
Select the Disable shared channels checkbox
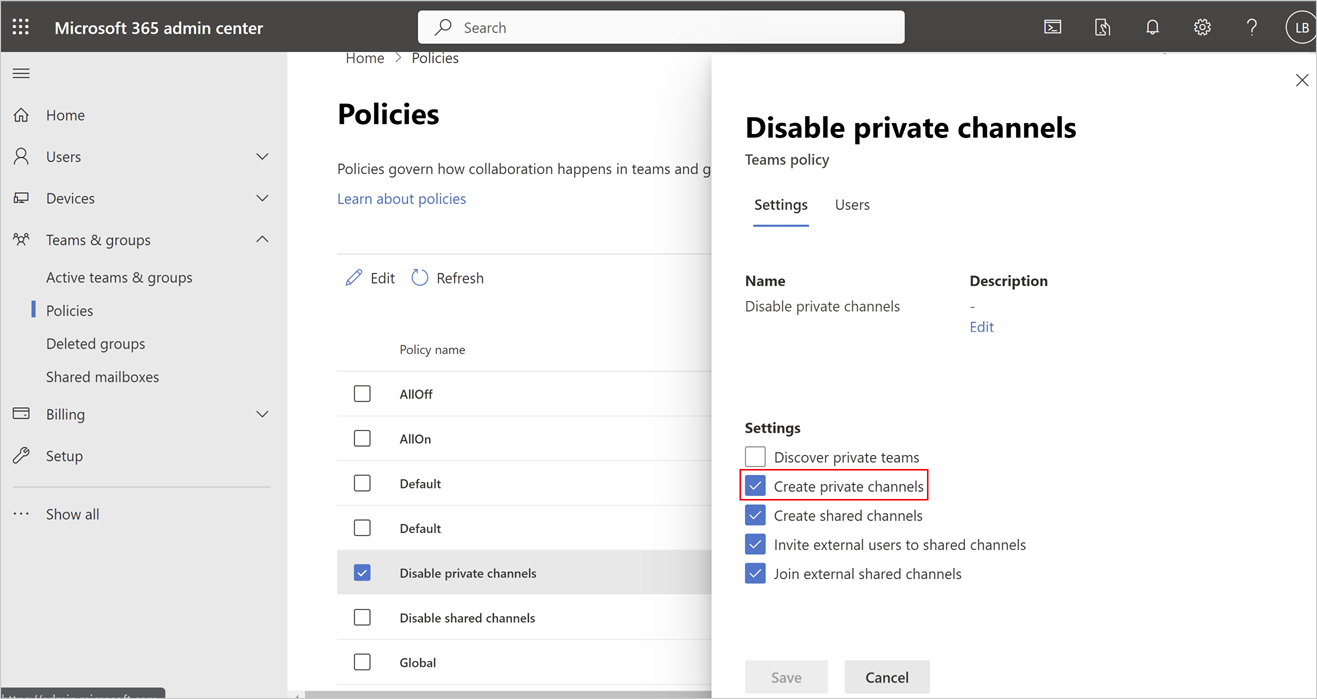click(x=362, y=617)
